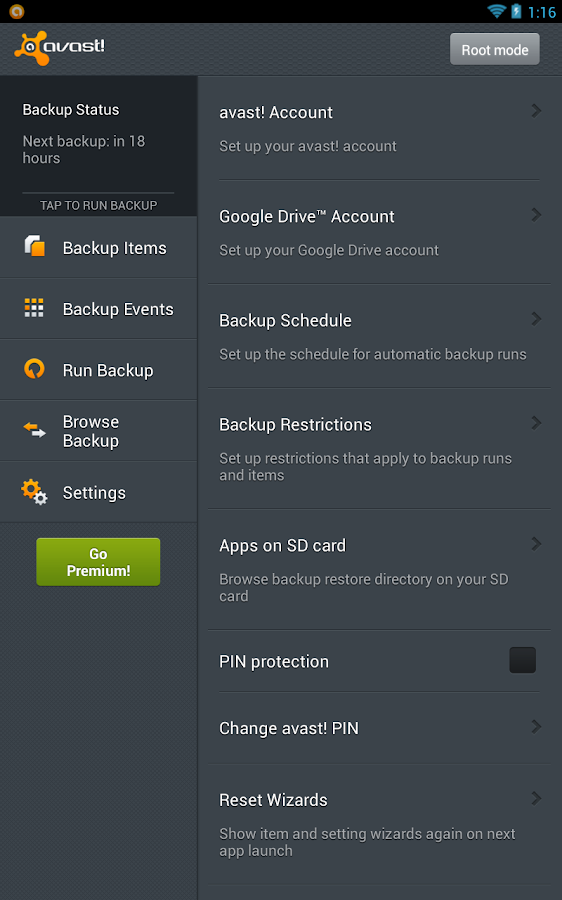Expand Backup Restrictions chevron

(x=536, y=423)
